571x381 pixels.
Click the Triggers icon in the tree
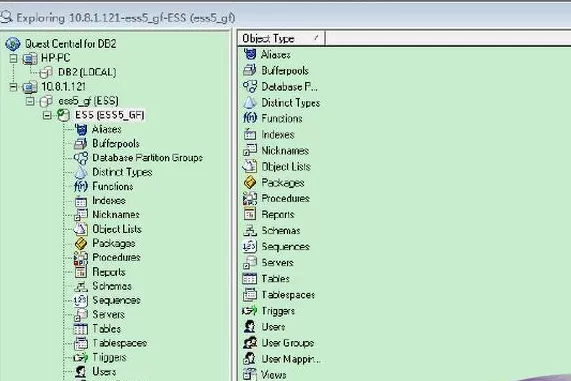(81, 357)
